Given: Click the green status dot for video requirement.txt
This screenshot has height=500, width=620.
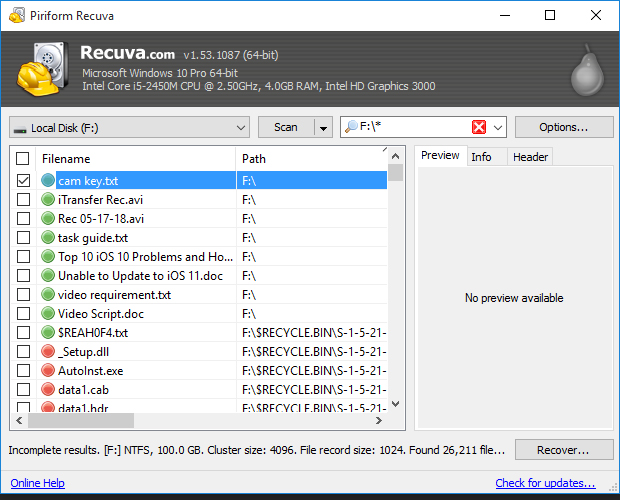Looking at the screenshot, I should [48, 294].
